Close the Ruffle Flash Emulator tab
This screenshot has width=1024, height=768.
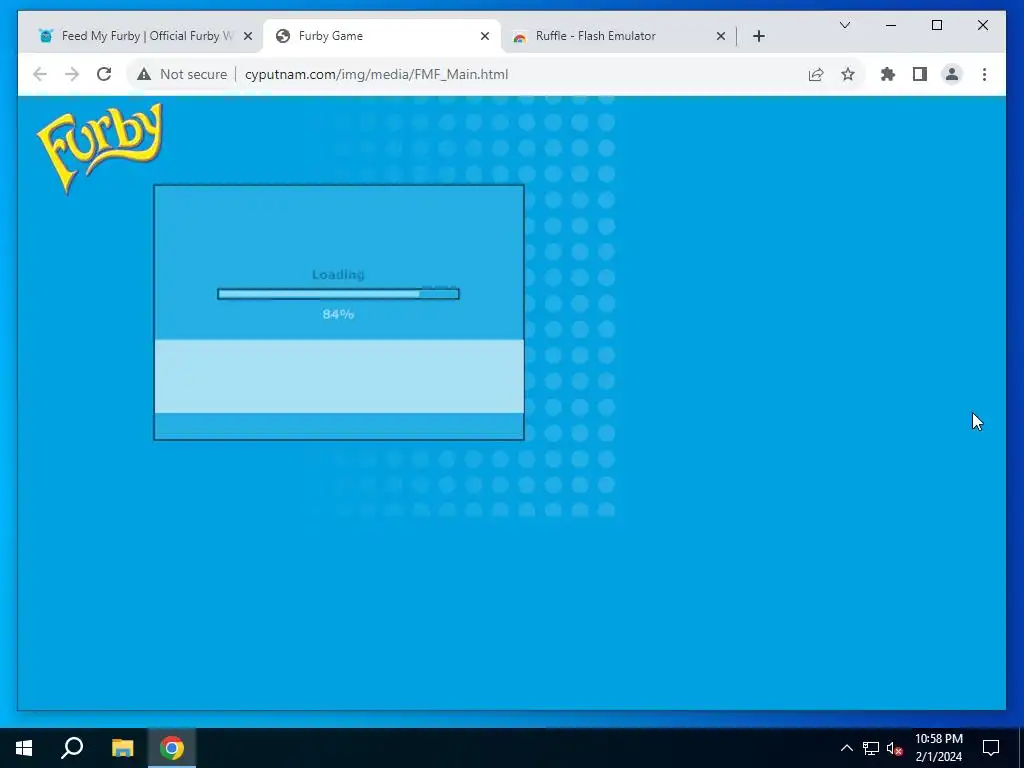[721, 37]
